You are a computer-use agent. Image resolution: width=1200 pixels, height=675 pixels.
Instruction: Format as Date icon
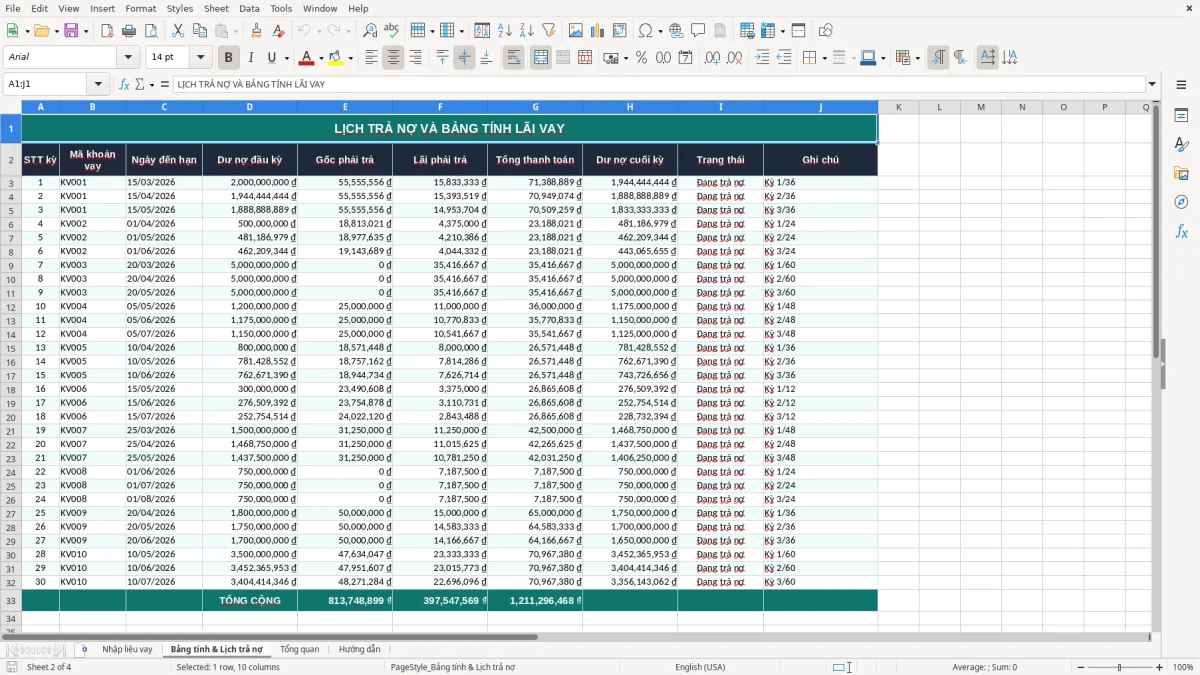tap(685, 58)
